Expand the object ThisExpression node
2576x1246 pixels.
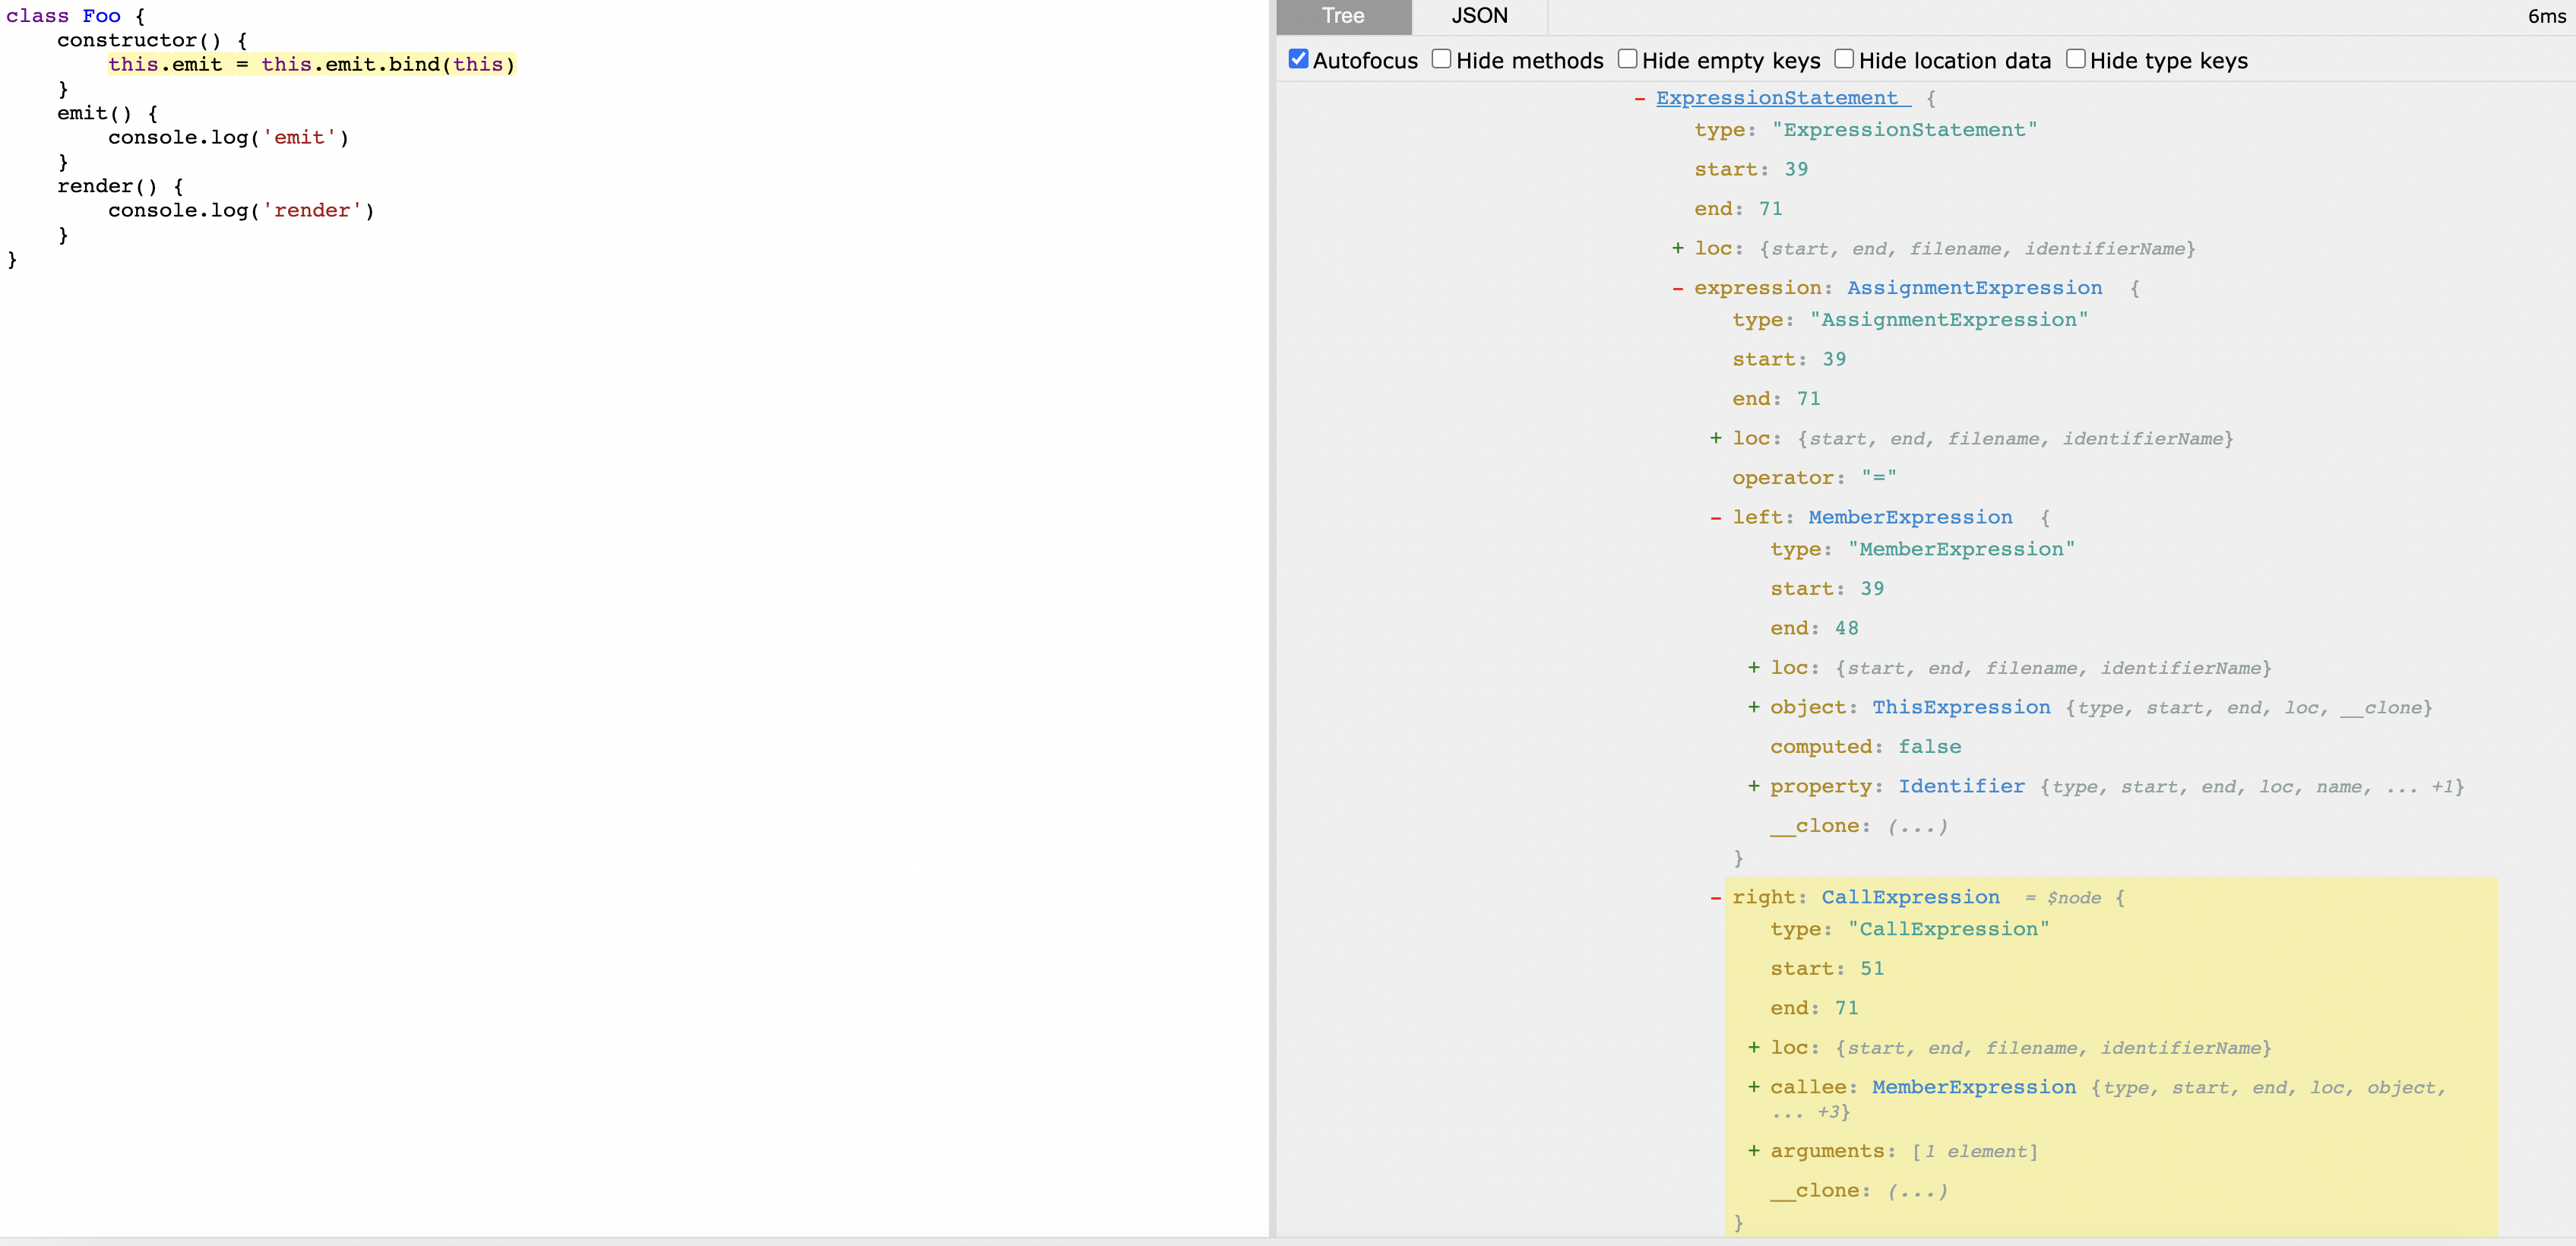click(1754, 707)
